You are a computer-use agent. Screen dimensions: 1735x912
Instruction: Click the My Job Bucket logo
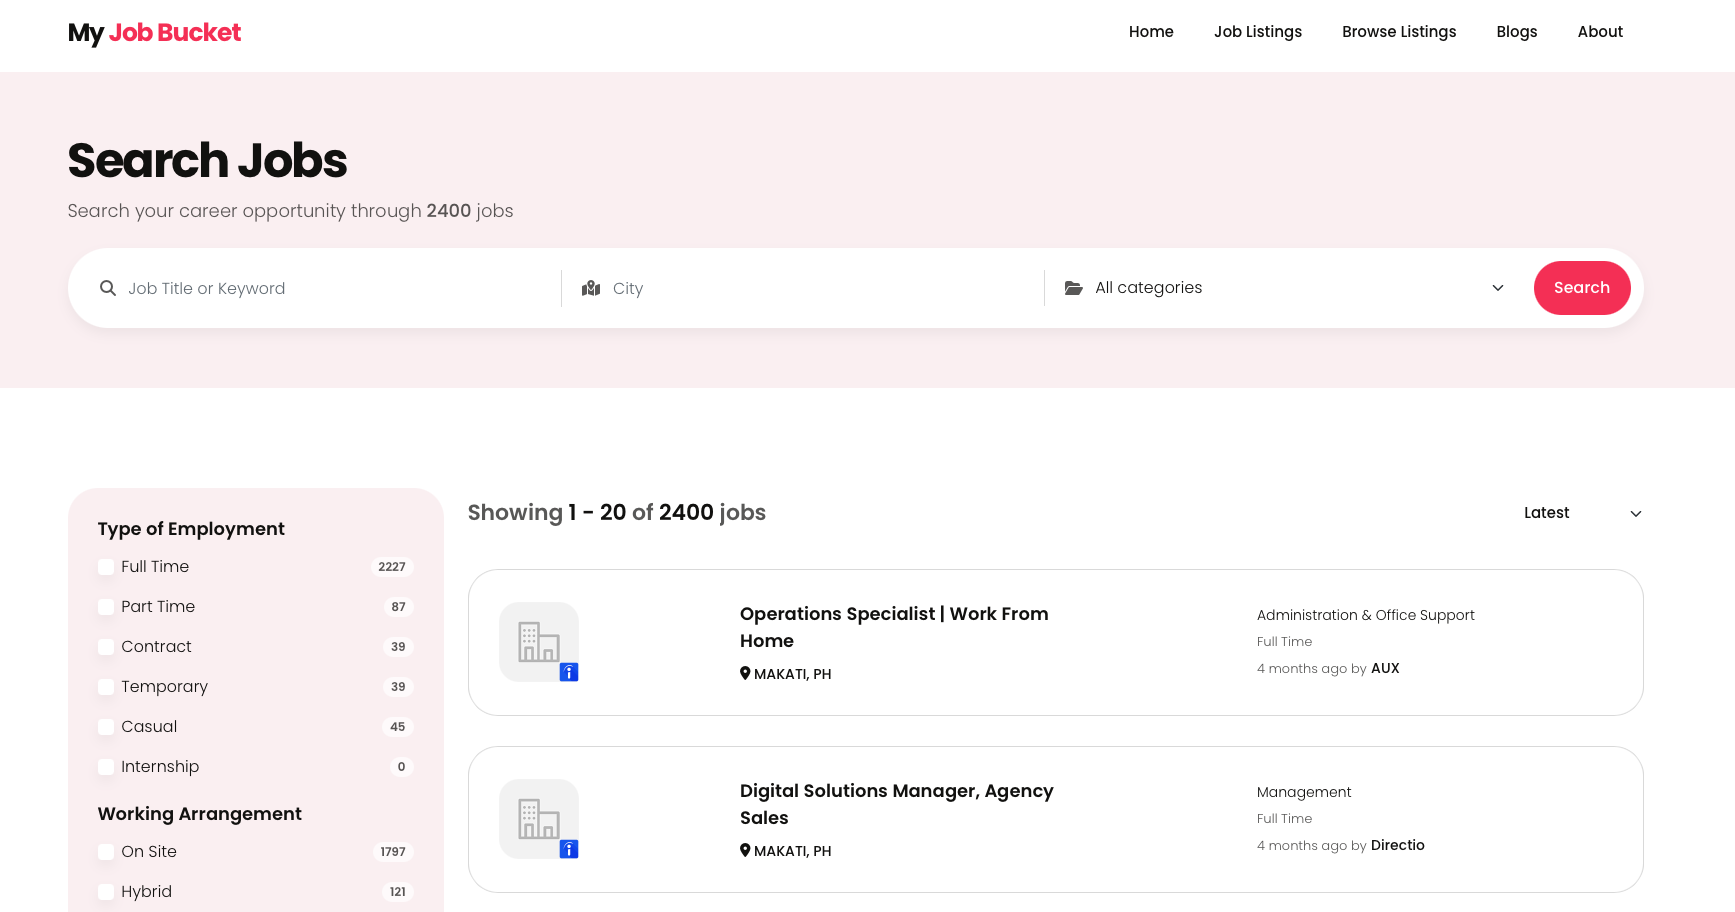(x=154, y=33)
